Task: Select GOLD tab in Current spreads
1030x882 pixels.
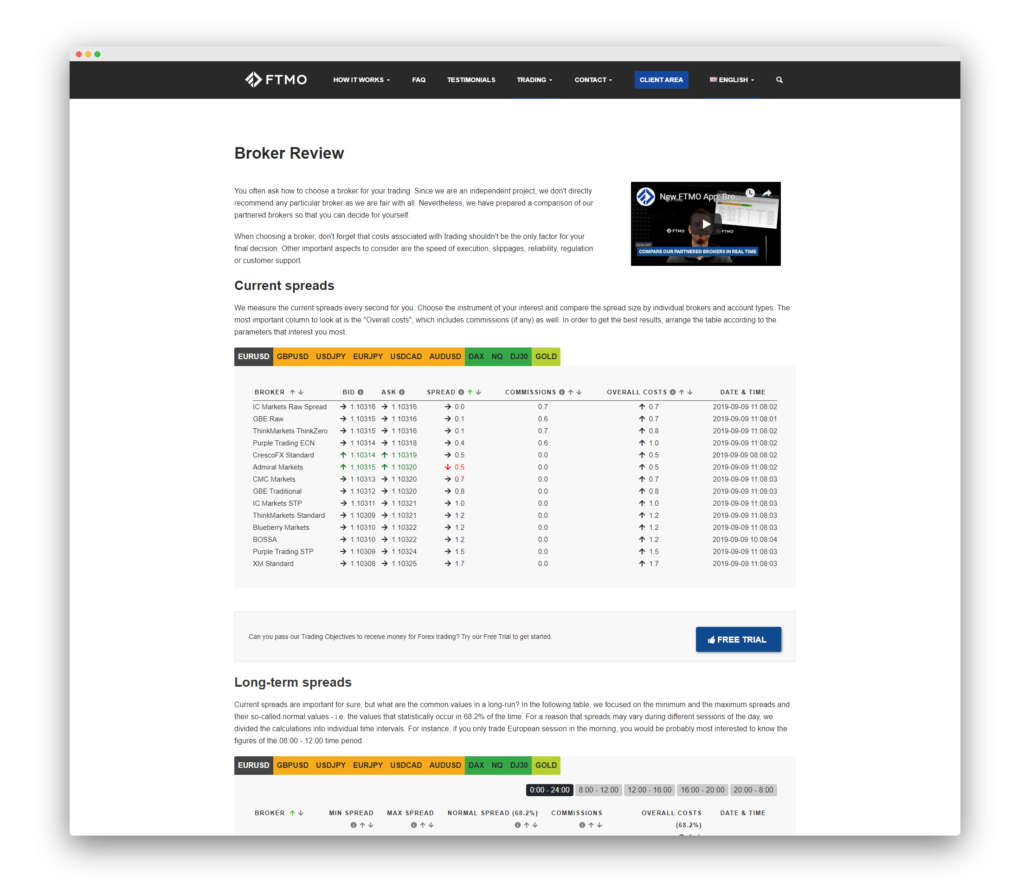Action: click(x=546, y=357)
